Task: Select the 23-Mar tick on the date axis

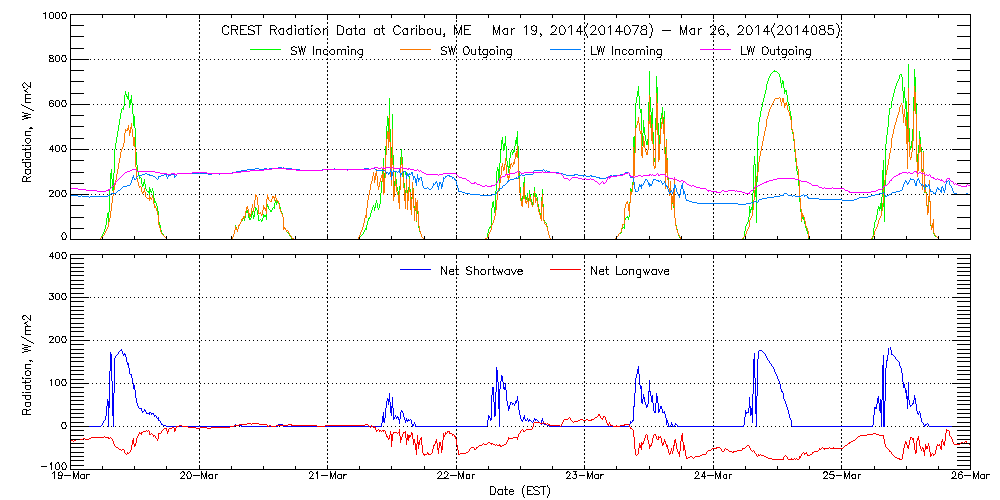Action: [x=585, y=477]
